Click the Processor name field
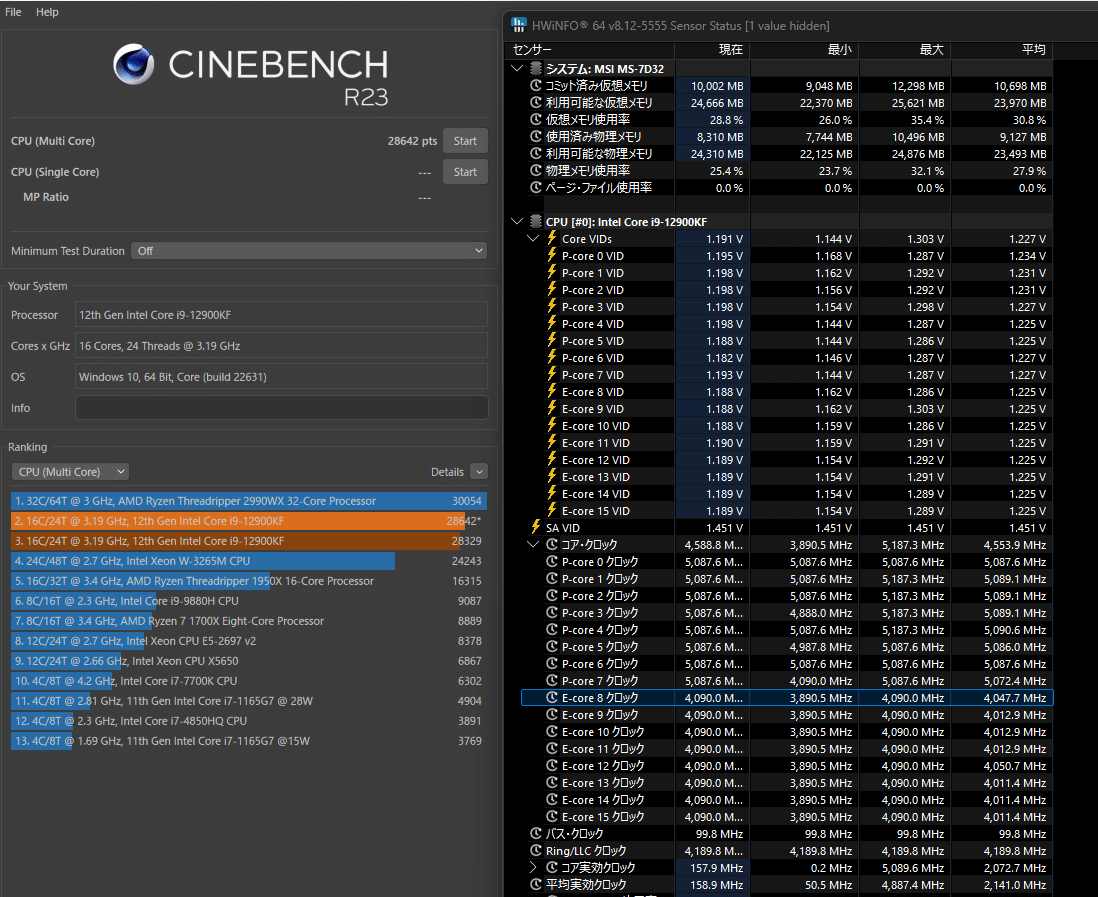The width and height of the screenshot is (1098, 897). (x=282, y=315)
